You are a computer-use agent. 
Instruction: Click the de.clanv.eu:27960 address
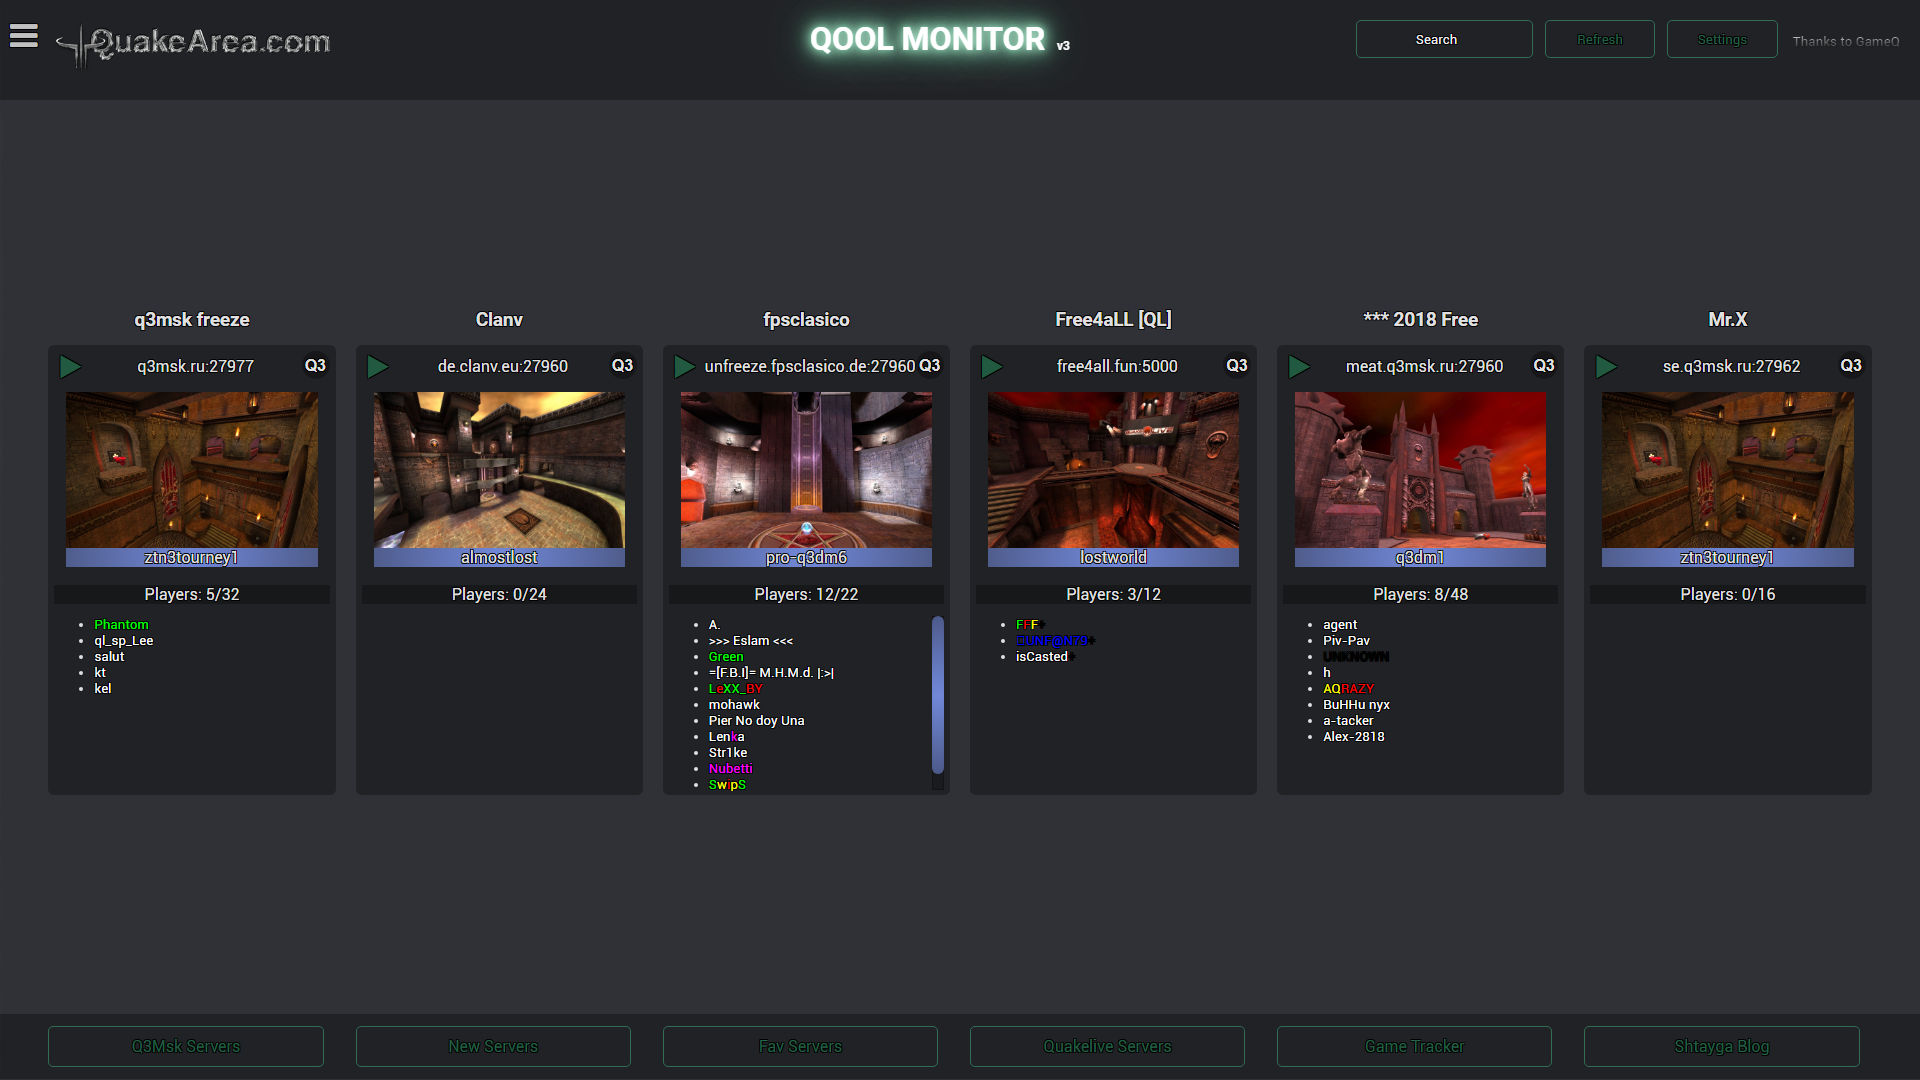[x=502, y=367]
